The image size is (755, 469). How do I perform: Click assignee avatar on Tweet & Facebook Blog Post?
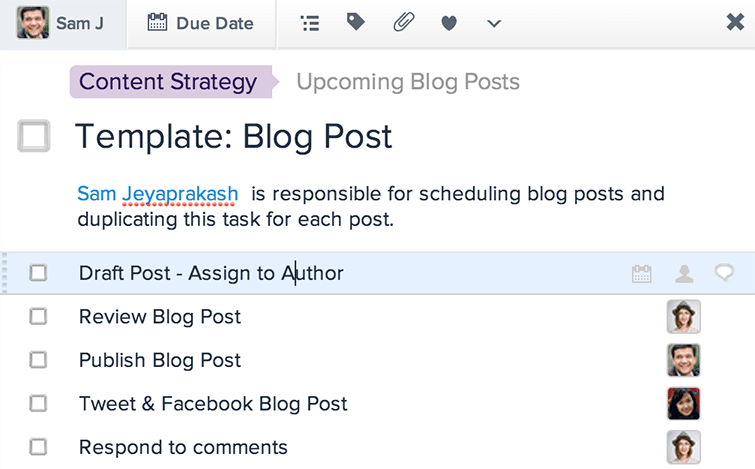point(684,404)
